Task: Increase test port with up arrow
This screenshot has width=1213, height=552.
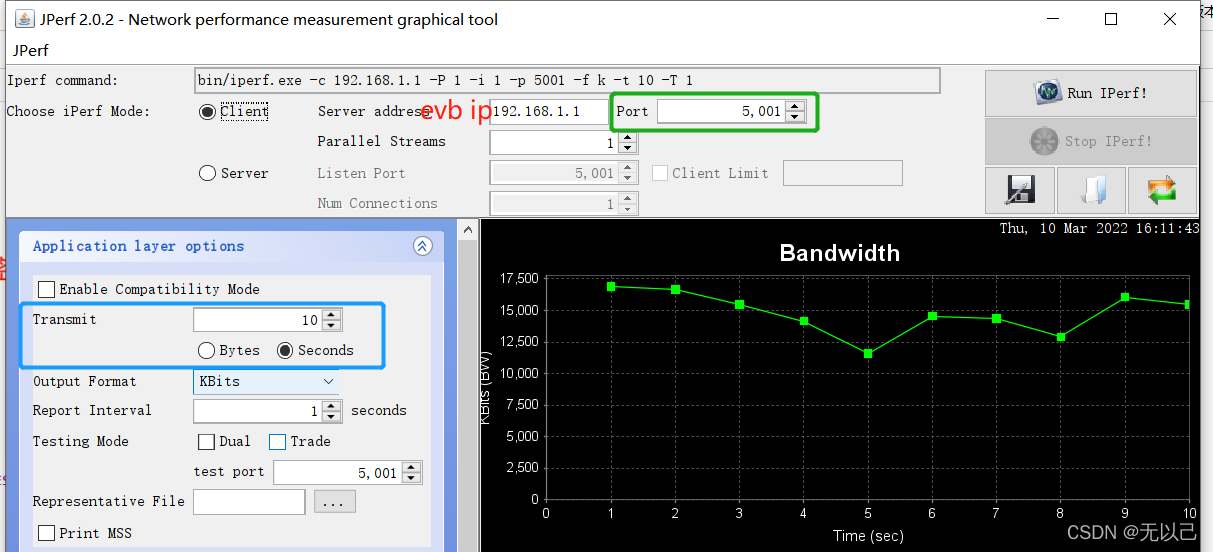Action: point(411,466)
